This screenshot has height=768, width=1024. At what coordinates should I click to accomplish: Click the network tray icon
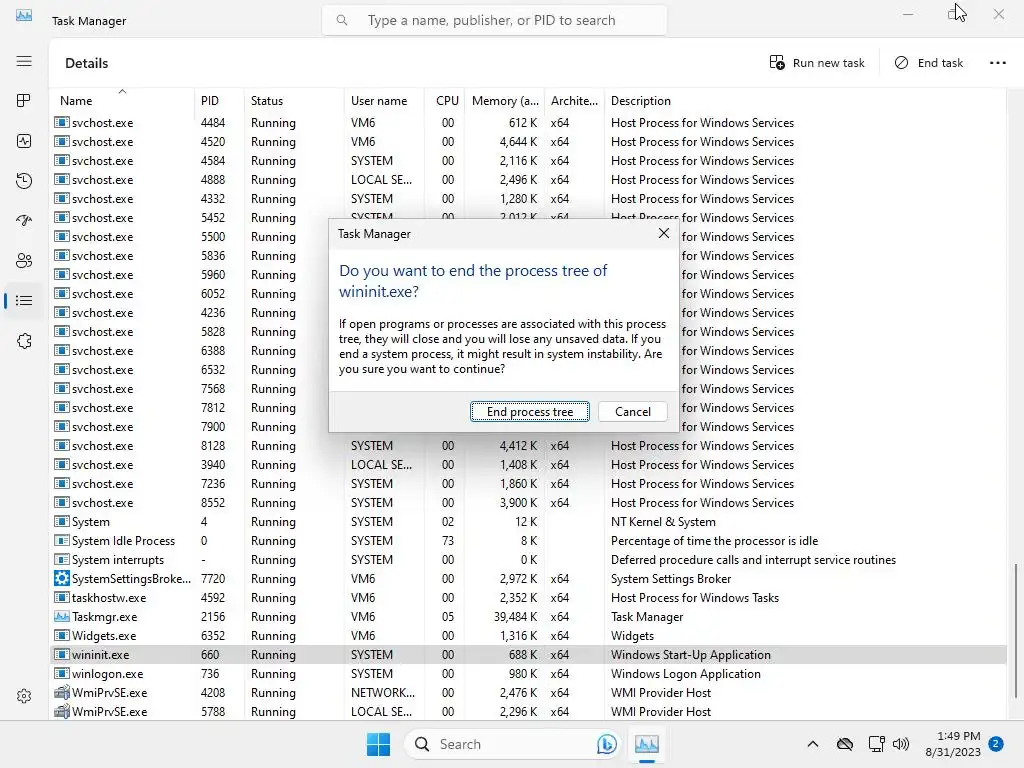point(876,744)
